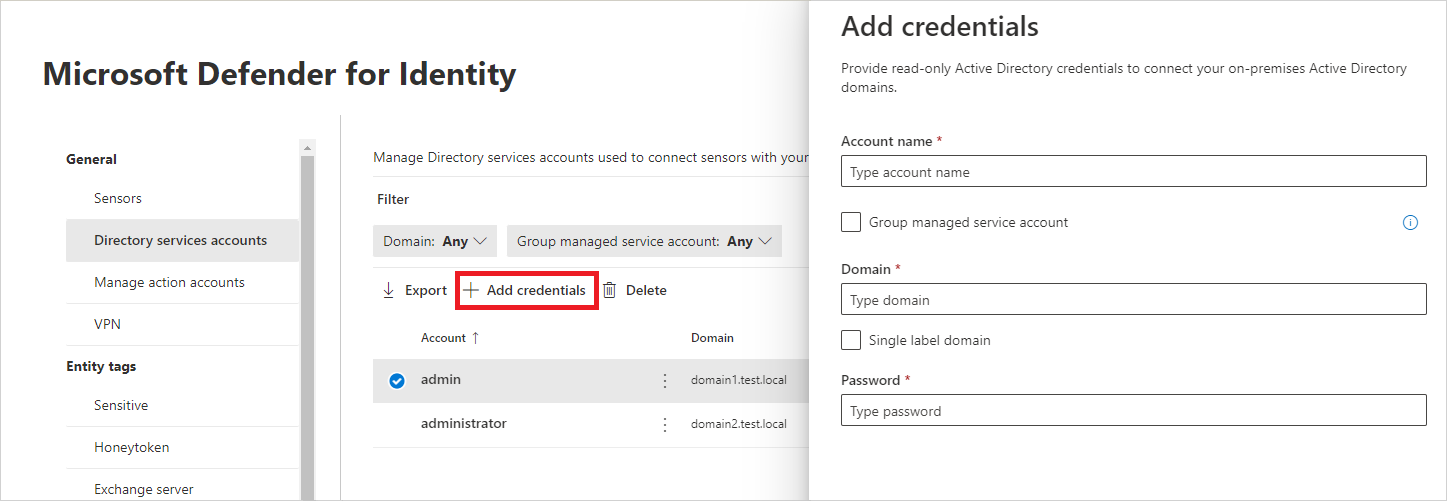Enable Group managed service account checkbox

pyautogui.click(x=851, y=222)
